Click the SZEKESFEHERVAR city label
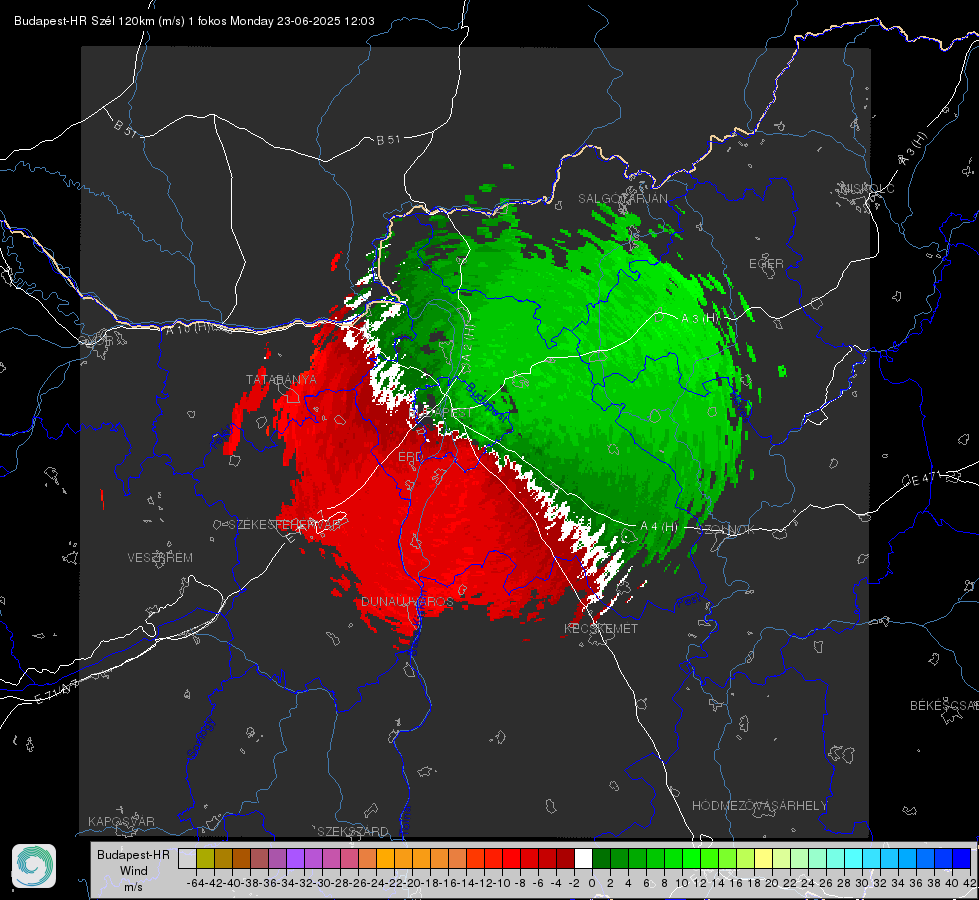The image size is (979, 900). (x=284, y=525)
